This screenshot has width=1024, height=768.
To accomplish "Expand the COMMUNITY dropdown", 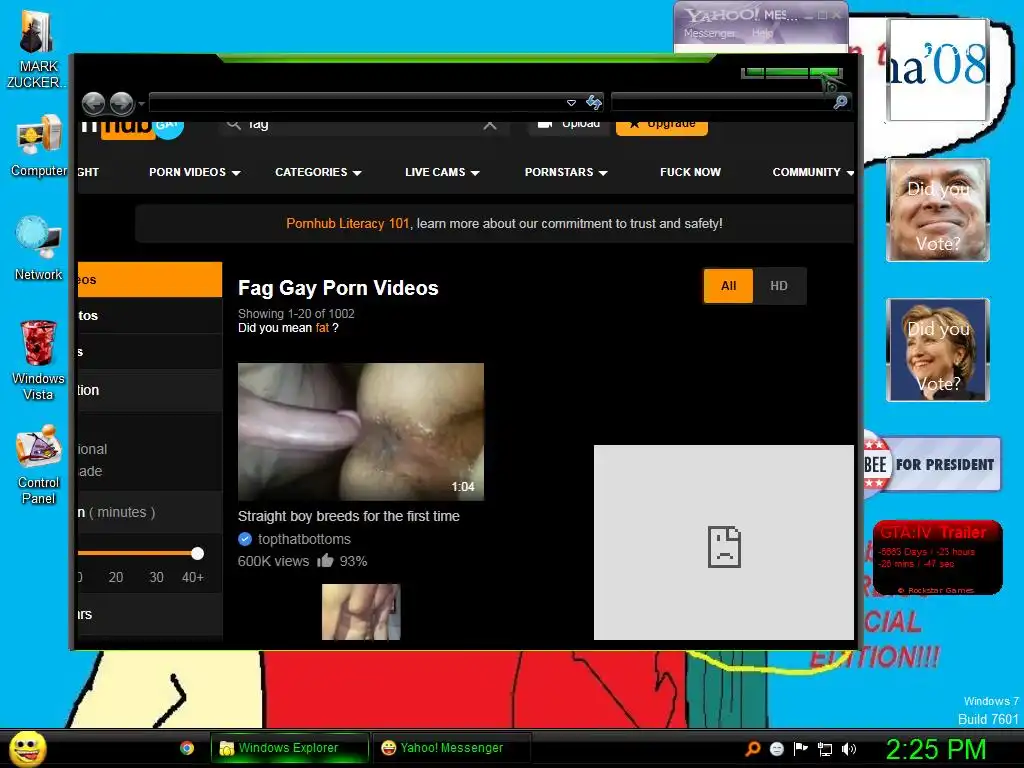I will click(x=812, y=172).
